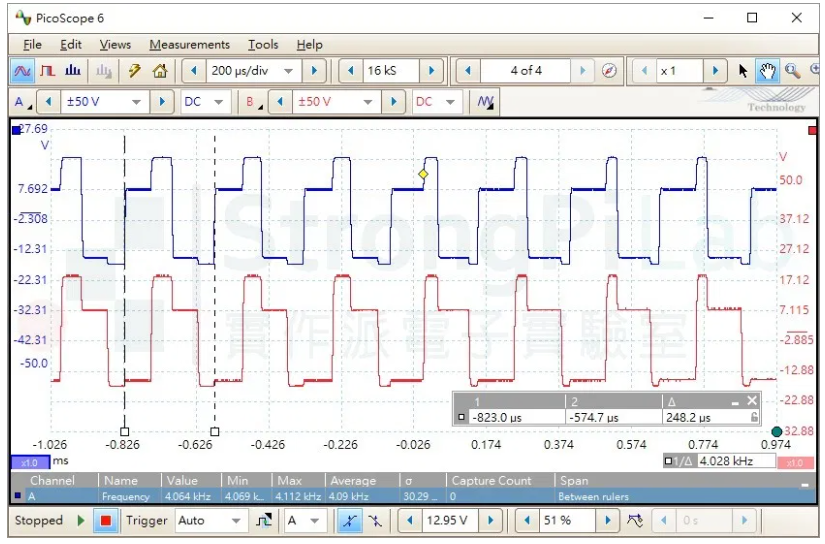Decrease Channel A voltage range

(48, 102)
